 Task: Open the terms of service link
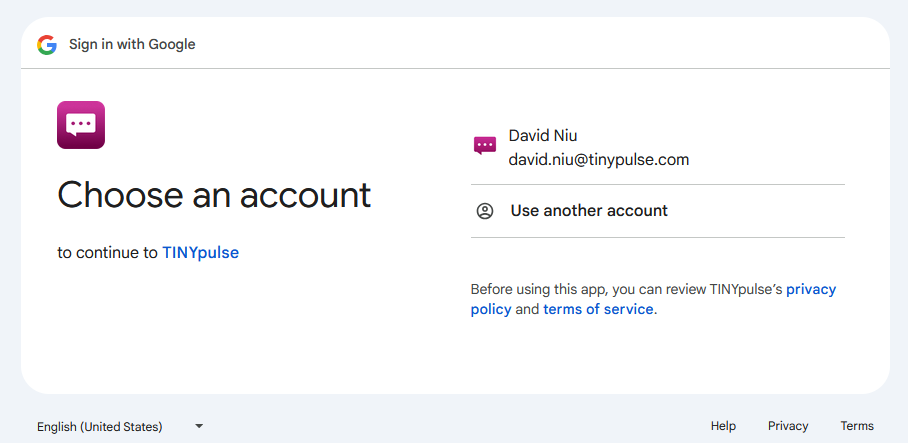[598, 309]
